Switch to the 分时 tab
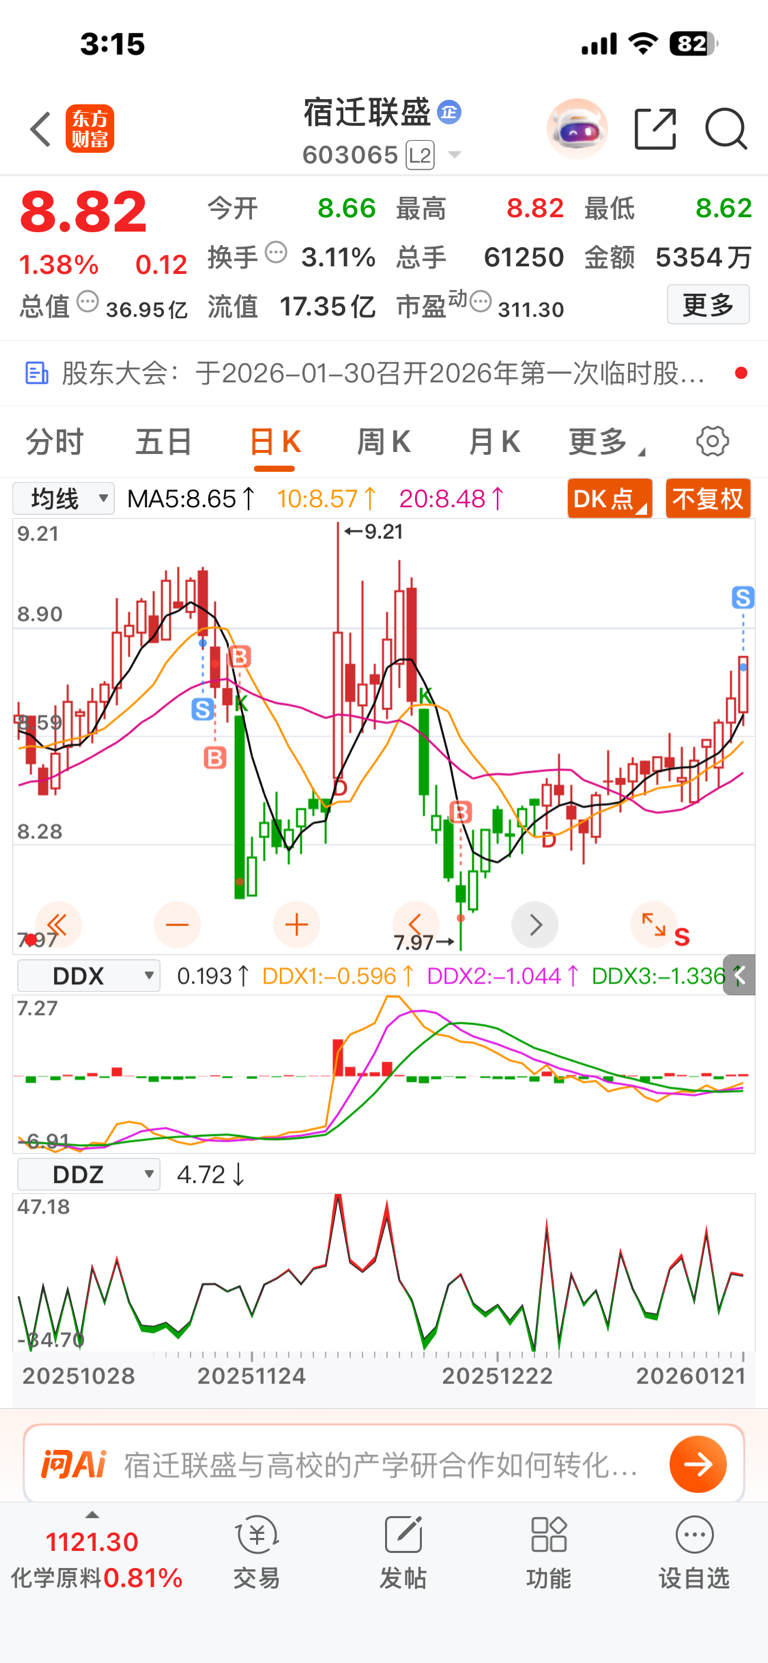768x1663 pixels. pyautogui.click(x=54, y=441)
